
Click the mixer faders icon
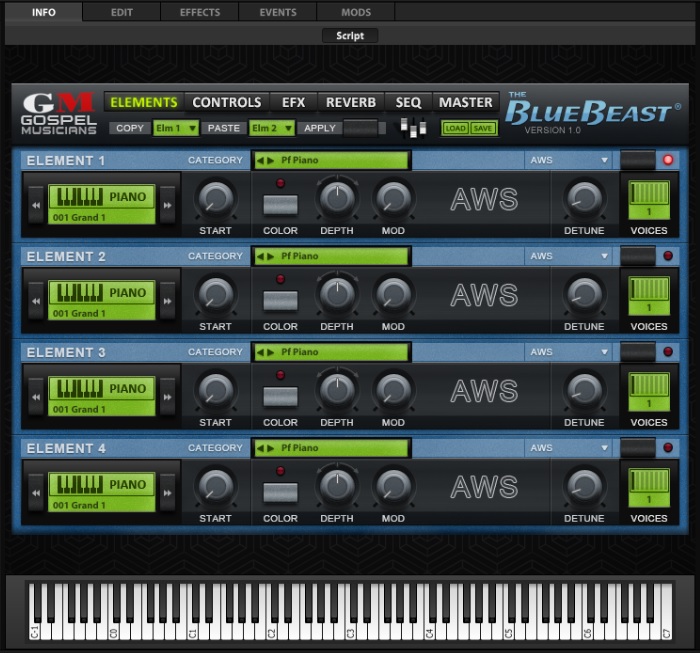[413, 128]
